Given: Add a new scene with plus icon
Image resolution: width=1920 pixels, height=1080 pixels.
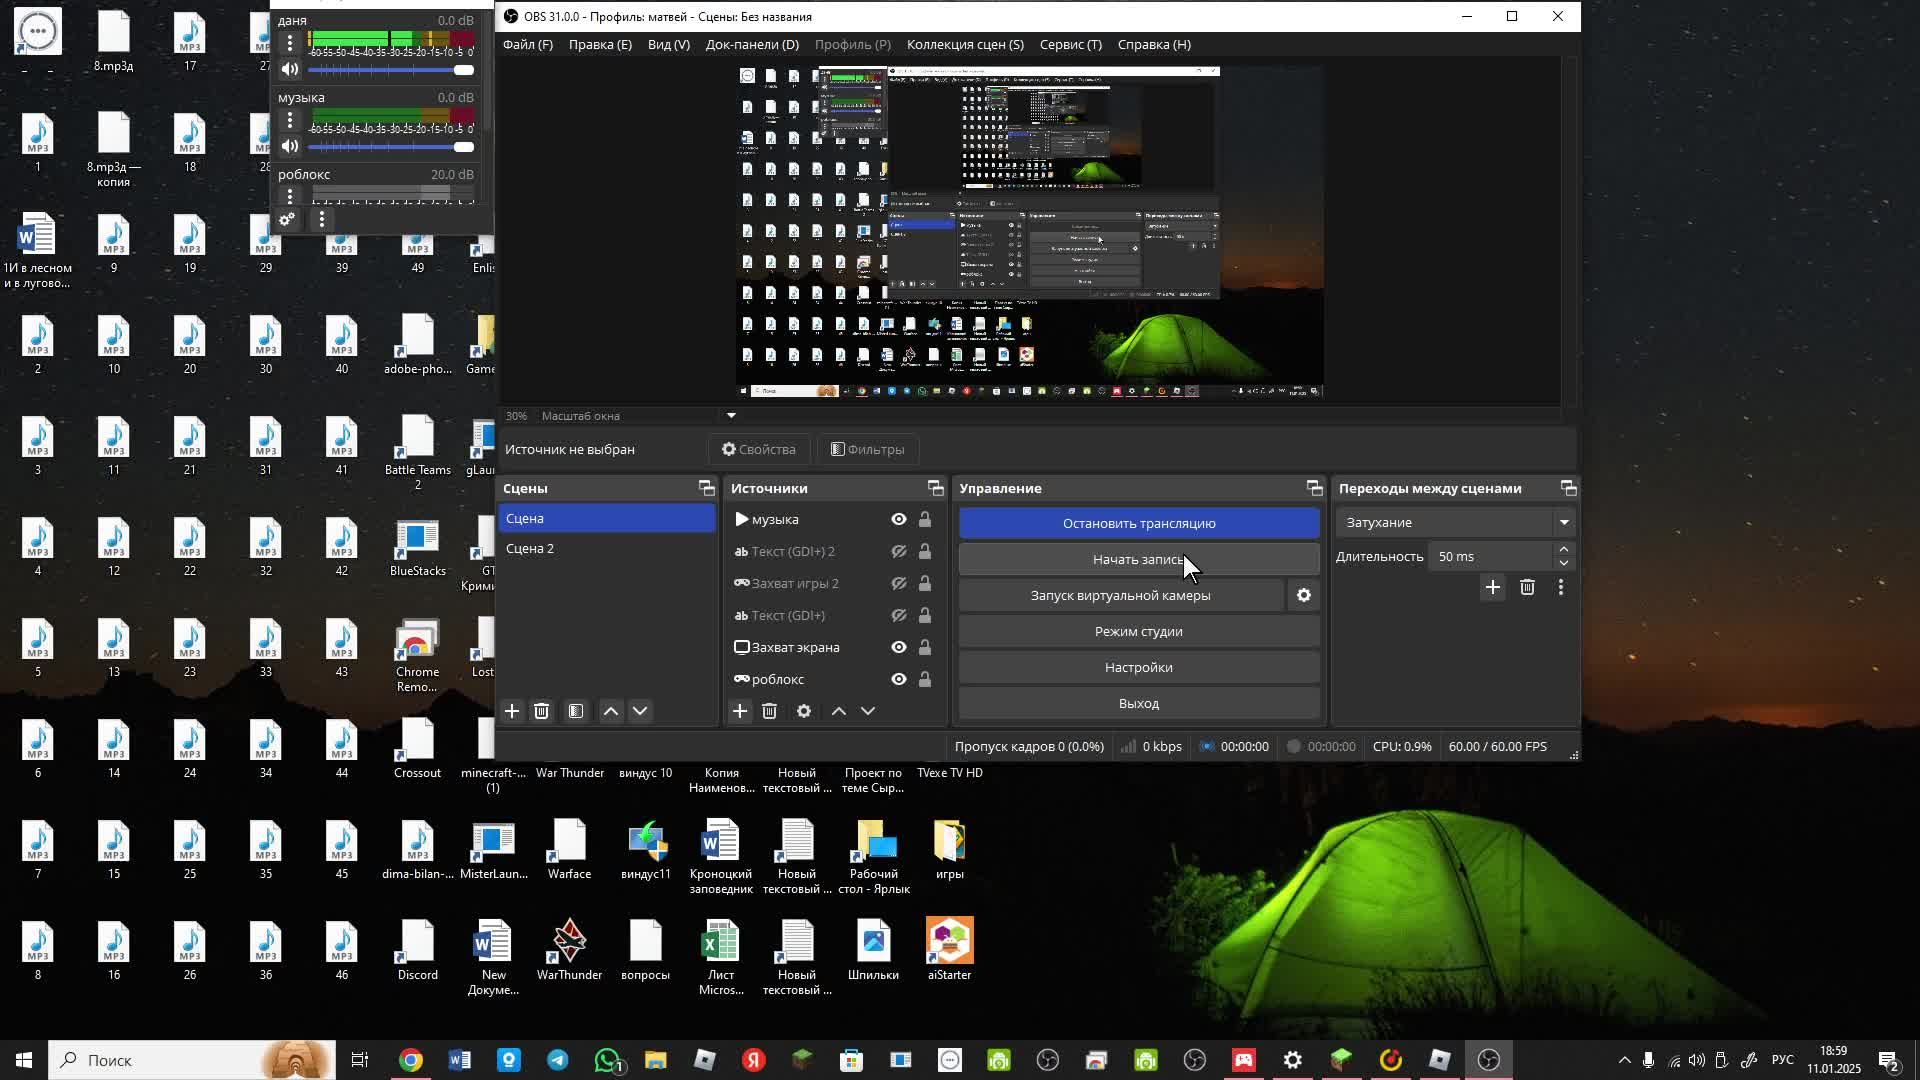Looking at the screenshot, I should (512, 711).
